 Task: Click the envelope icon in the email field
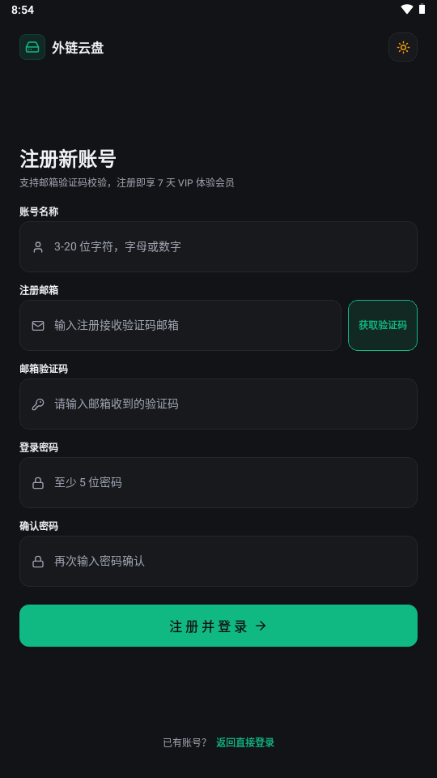(x=38, y=325)
